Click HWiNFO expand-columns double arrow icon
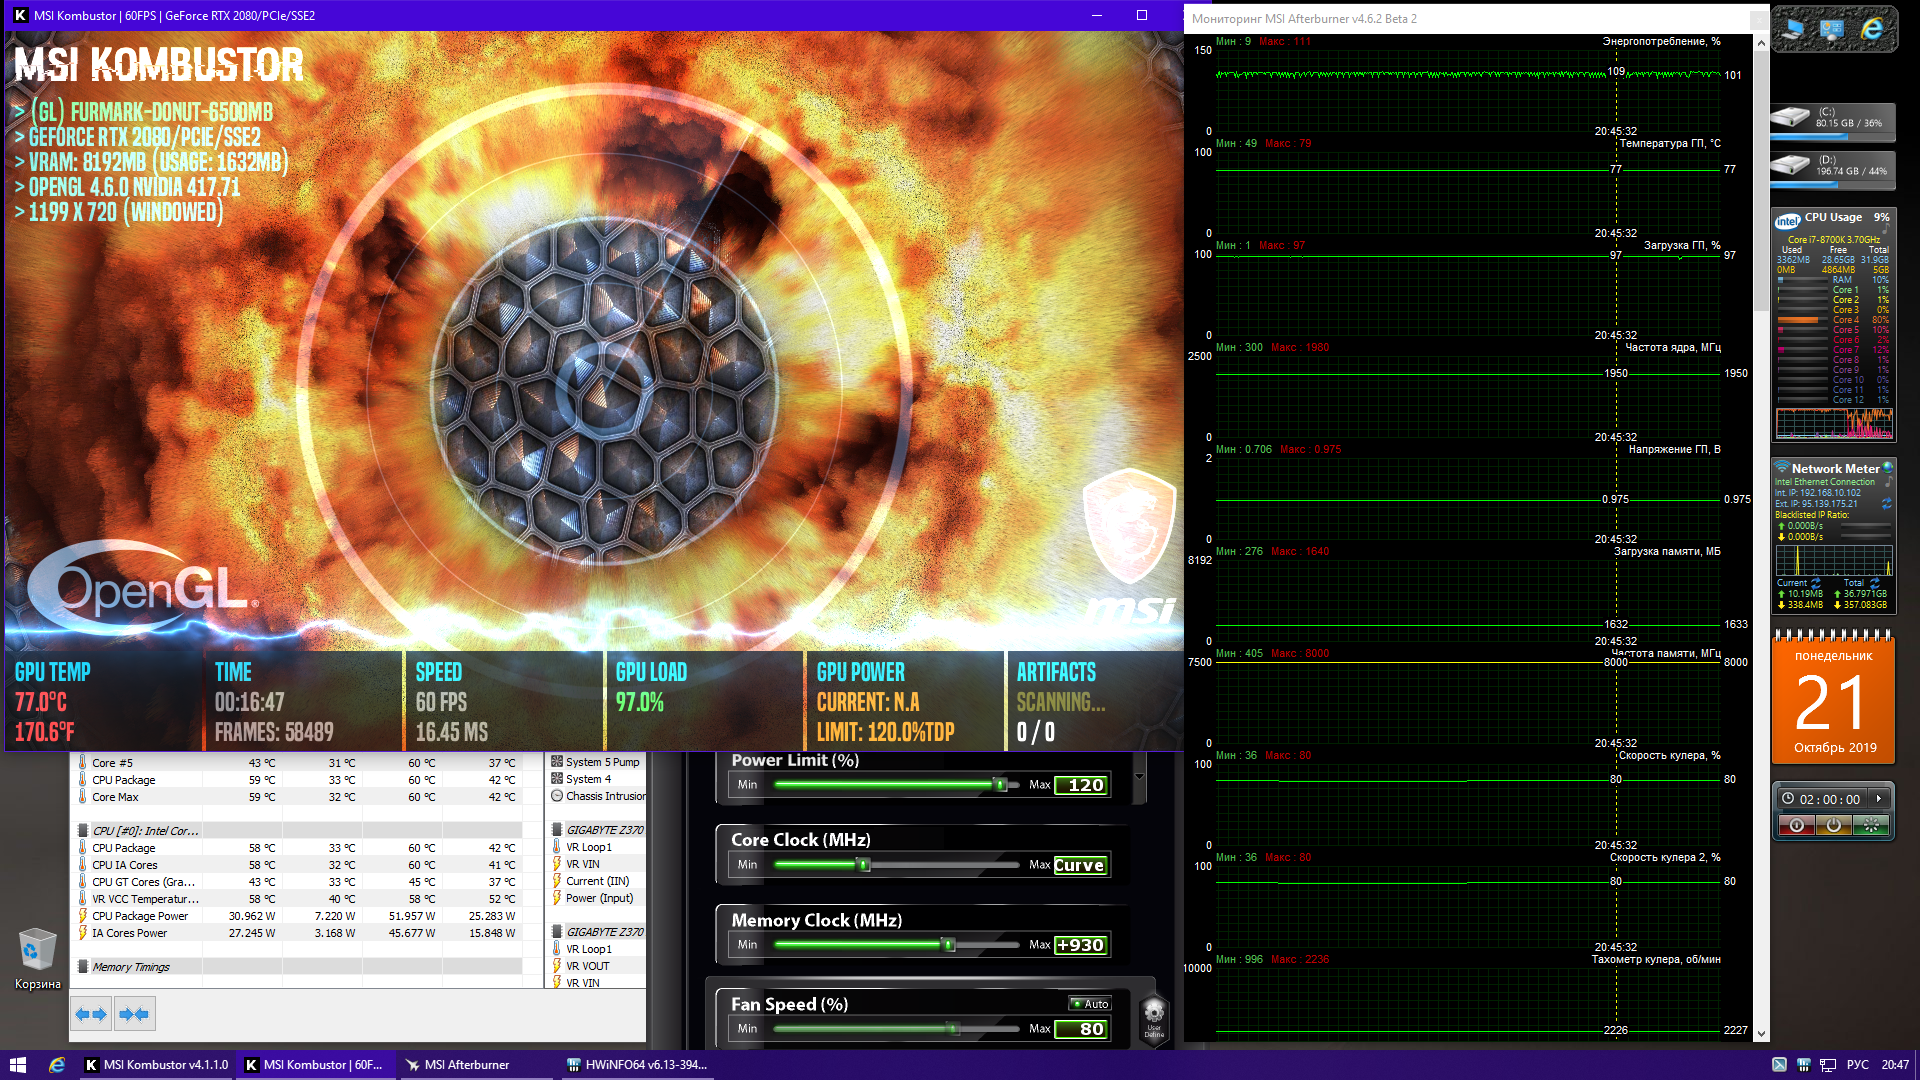This screenshot has height=1080, width=1920. click(91, 1014)
